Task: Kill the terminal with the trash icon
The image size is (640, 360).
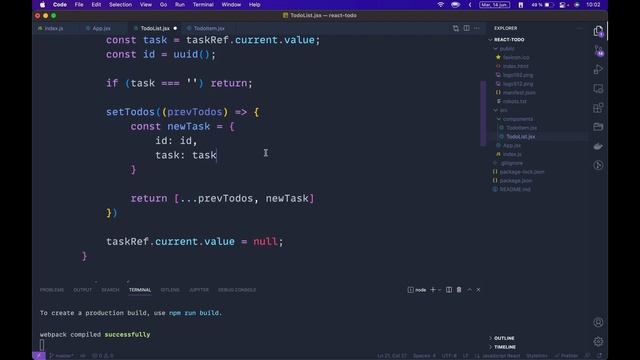Action: point(459,290)
